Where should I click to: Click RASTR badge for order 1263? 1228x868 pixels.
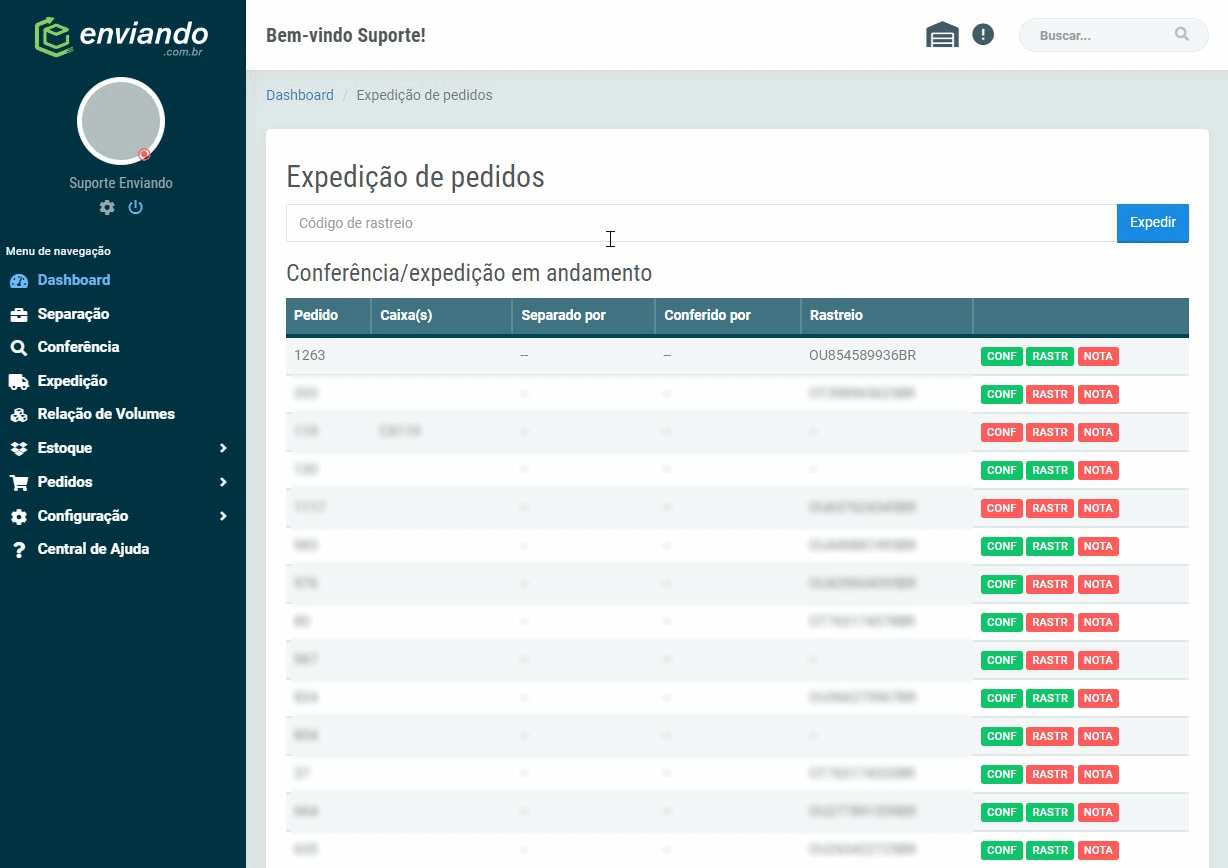pyautogui.click(x=1050, y=356)
